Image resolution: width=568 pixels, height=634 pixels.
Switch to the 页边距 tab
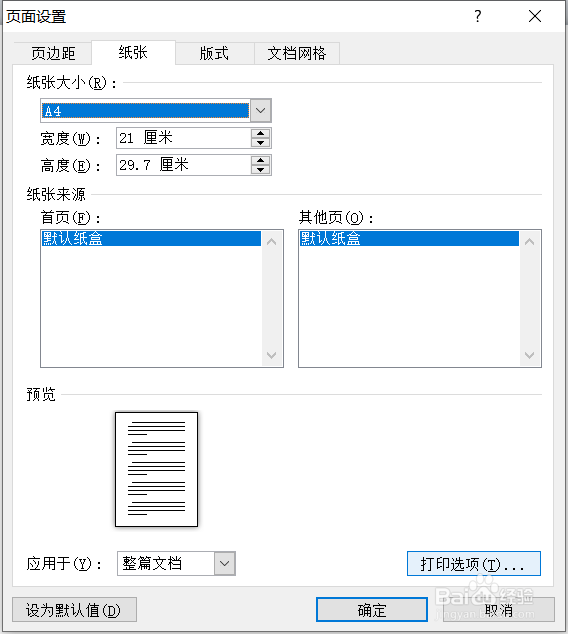pos(53,53)
